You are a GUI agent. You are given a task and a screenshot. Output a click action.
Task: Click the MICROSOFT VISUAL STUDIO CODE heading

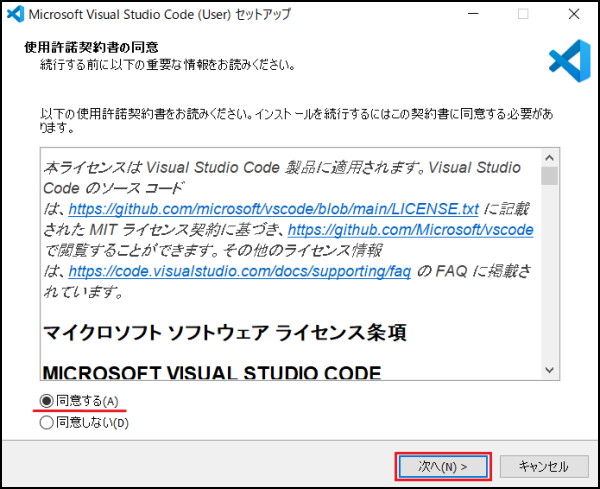212,372
